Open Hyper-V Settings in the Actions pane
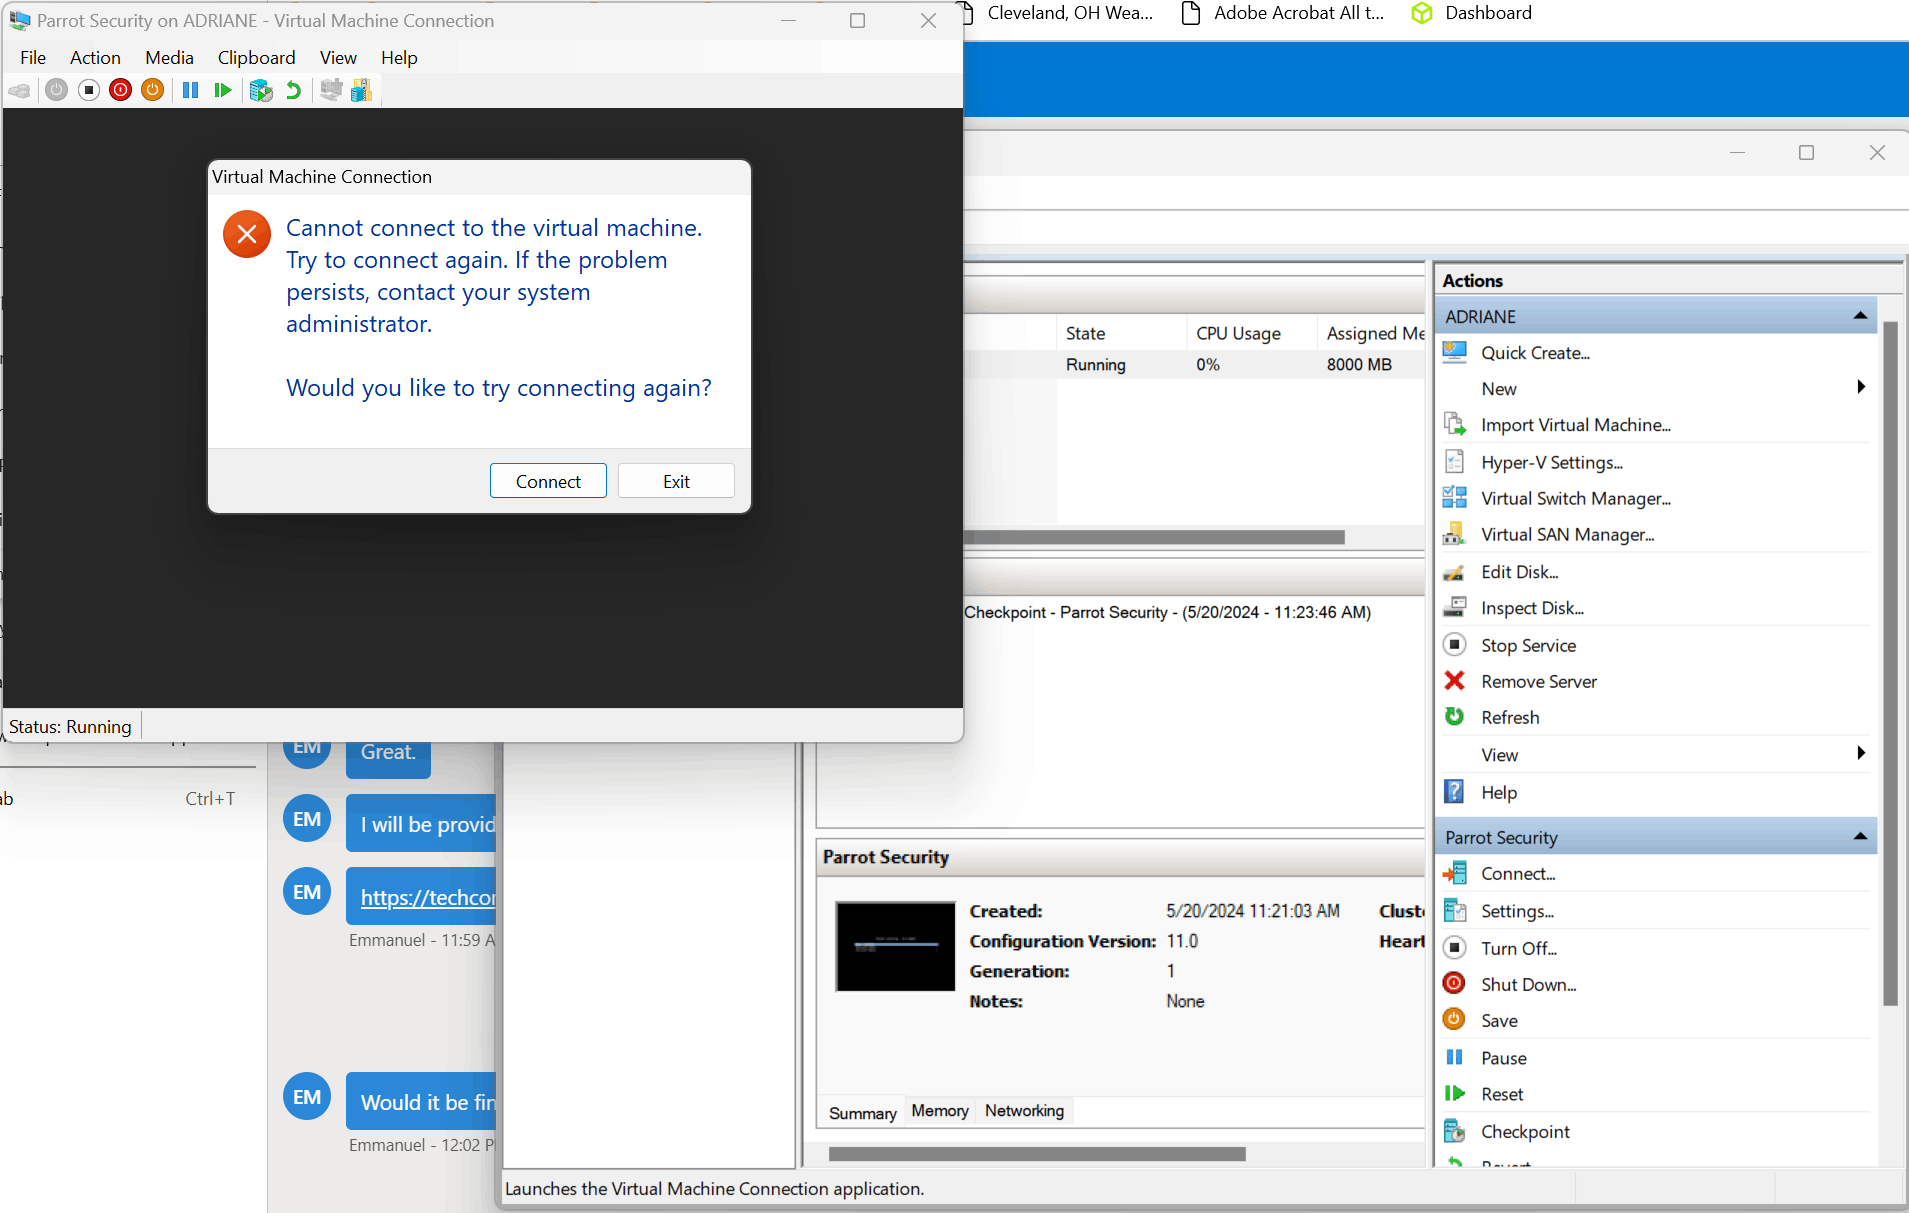This screenshot has width=1909, height=1213. [1551, 462]
